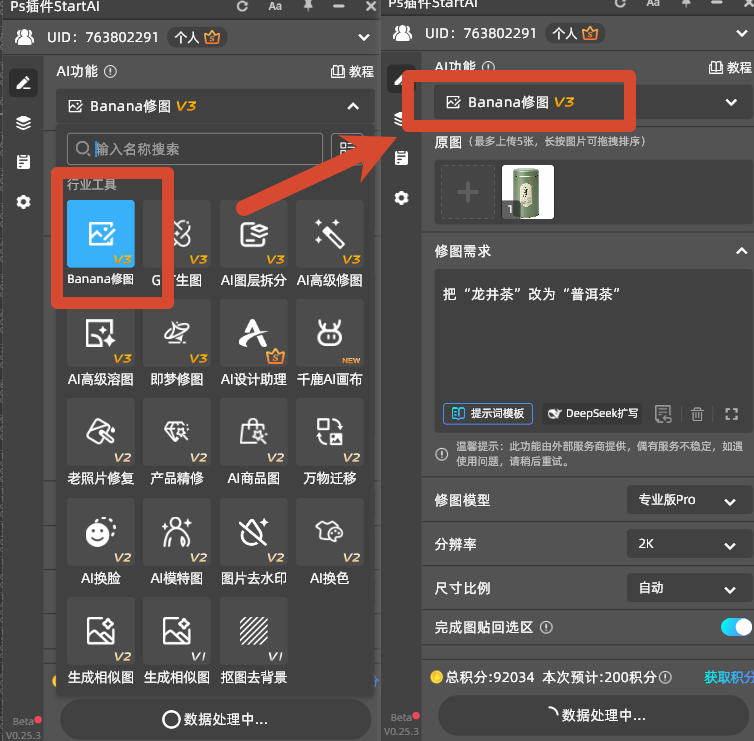This screenshot has height=741, width=754.
Task: Click the UID: 763802291 text in right panel
Action: (480, 33)
